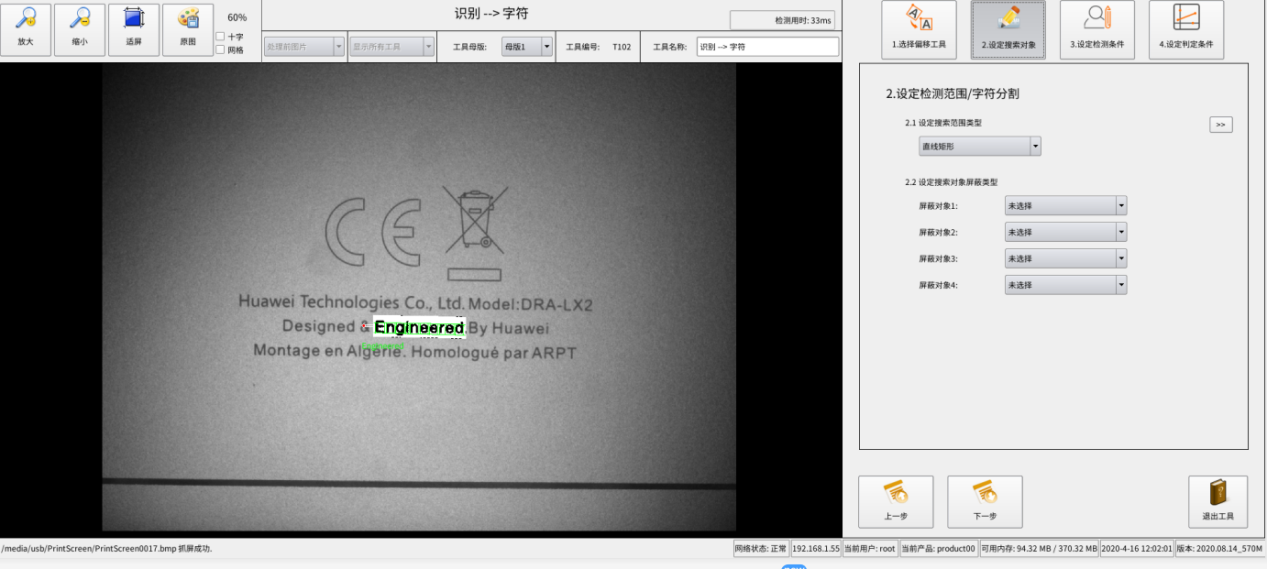Viewport: 1267px width, 569px height.
Task: Open step 1.选择偏移工具
Action: point(919,29)
